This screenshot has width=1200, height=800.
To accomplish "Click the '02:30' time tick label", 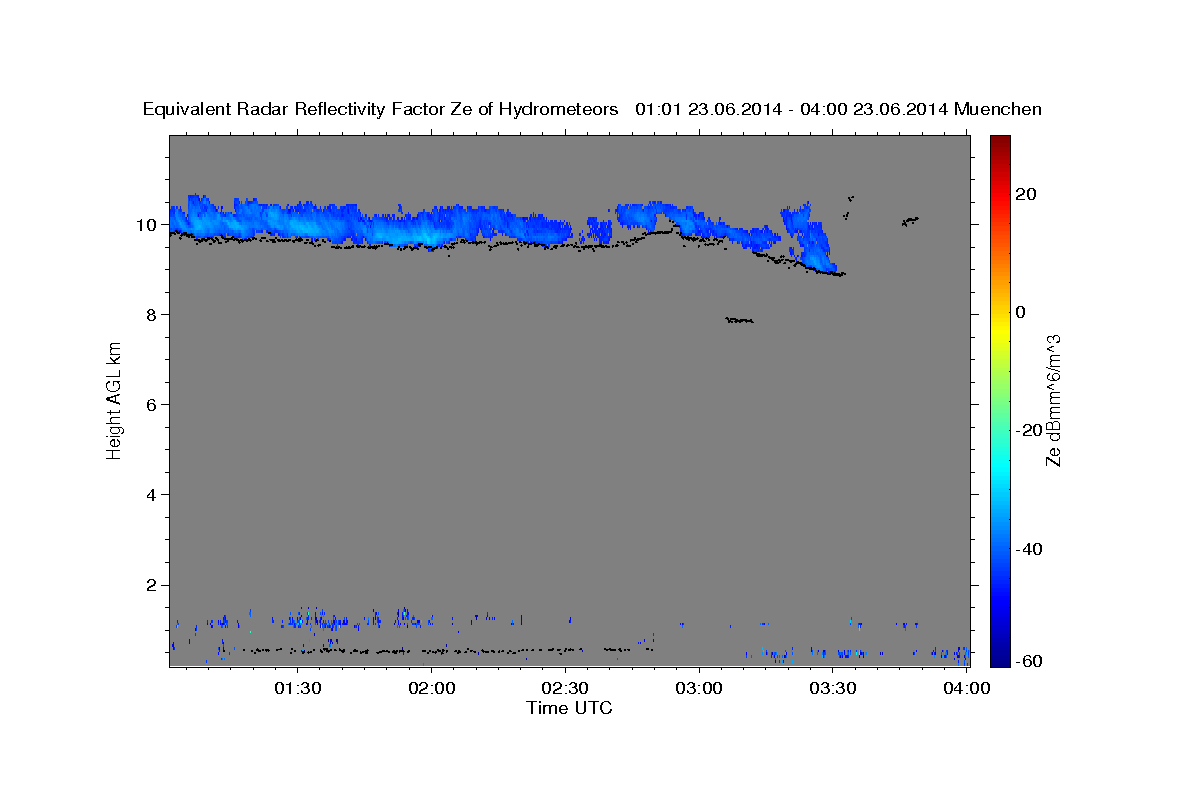I will pyautogui.click(x=565, y=688).
